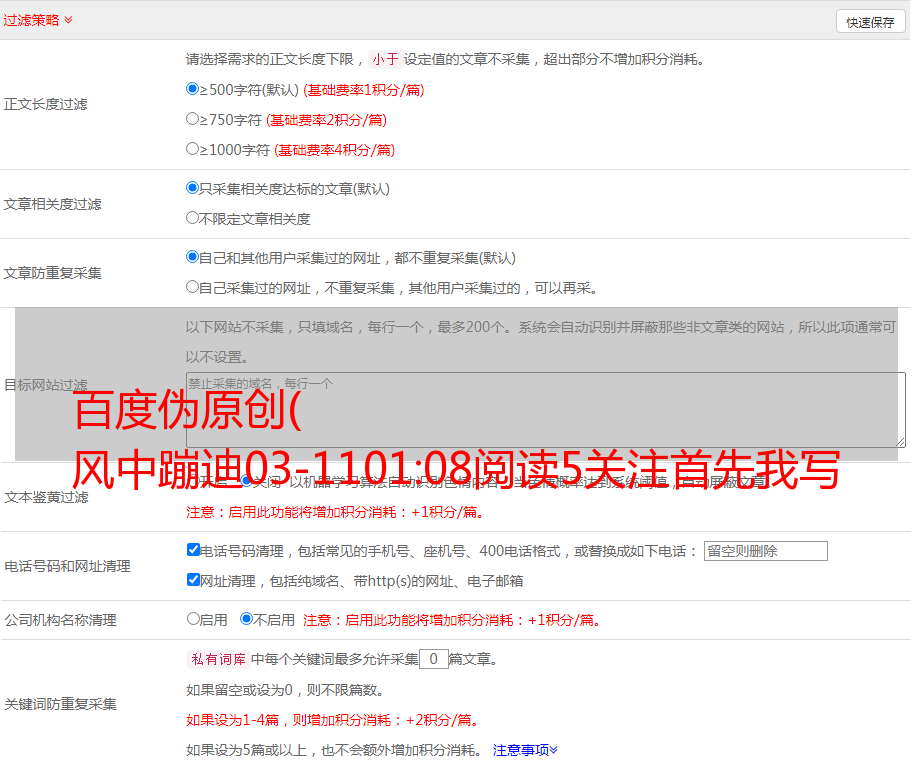Choose 不限定文章相关度 radio option
912x768 pixels.
(x=192, y=218)
